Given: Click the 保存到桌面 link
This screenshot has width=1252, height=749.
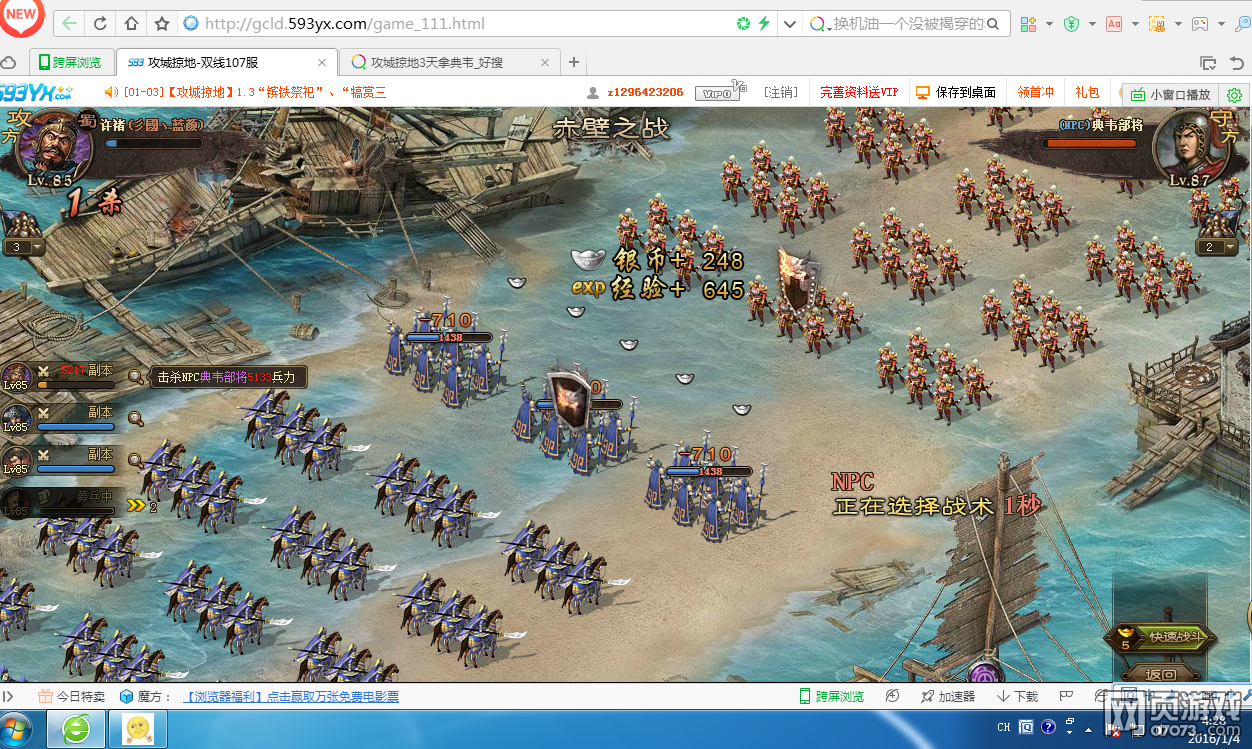Looking at the screenshot, I should coord(957,92).
